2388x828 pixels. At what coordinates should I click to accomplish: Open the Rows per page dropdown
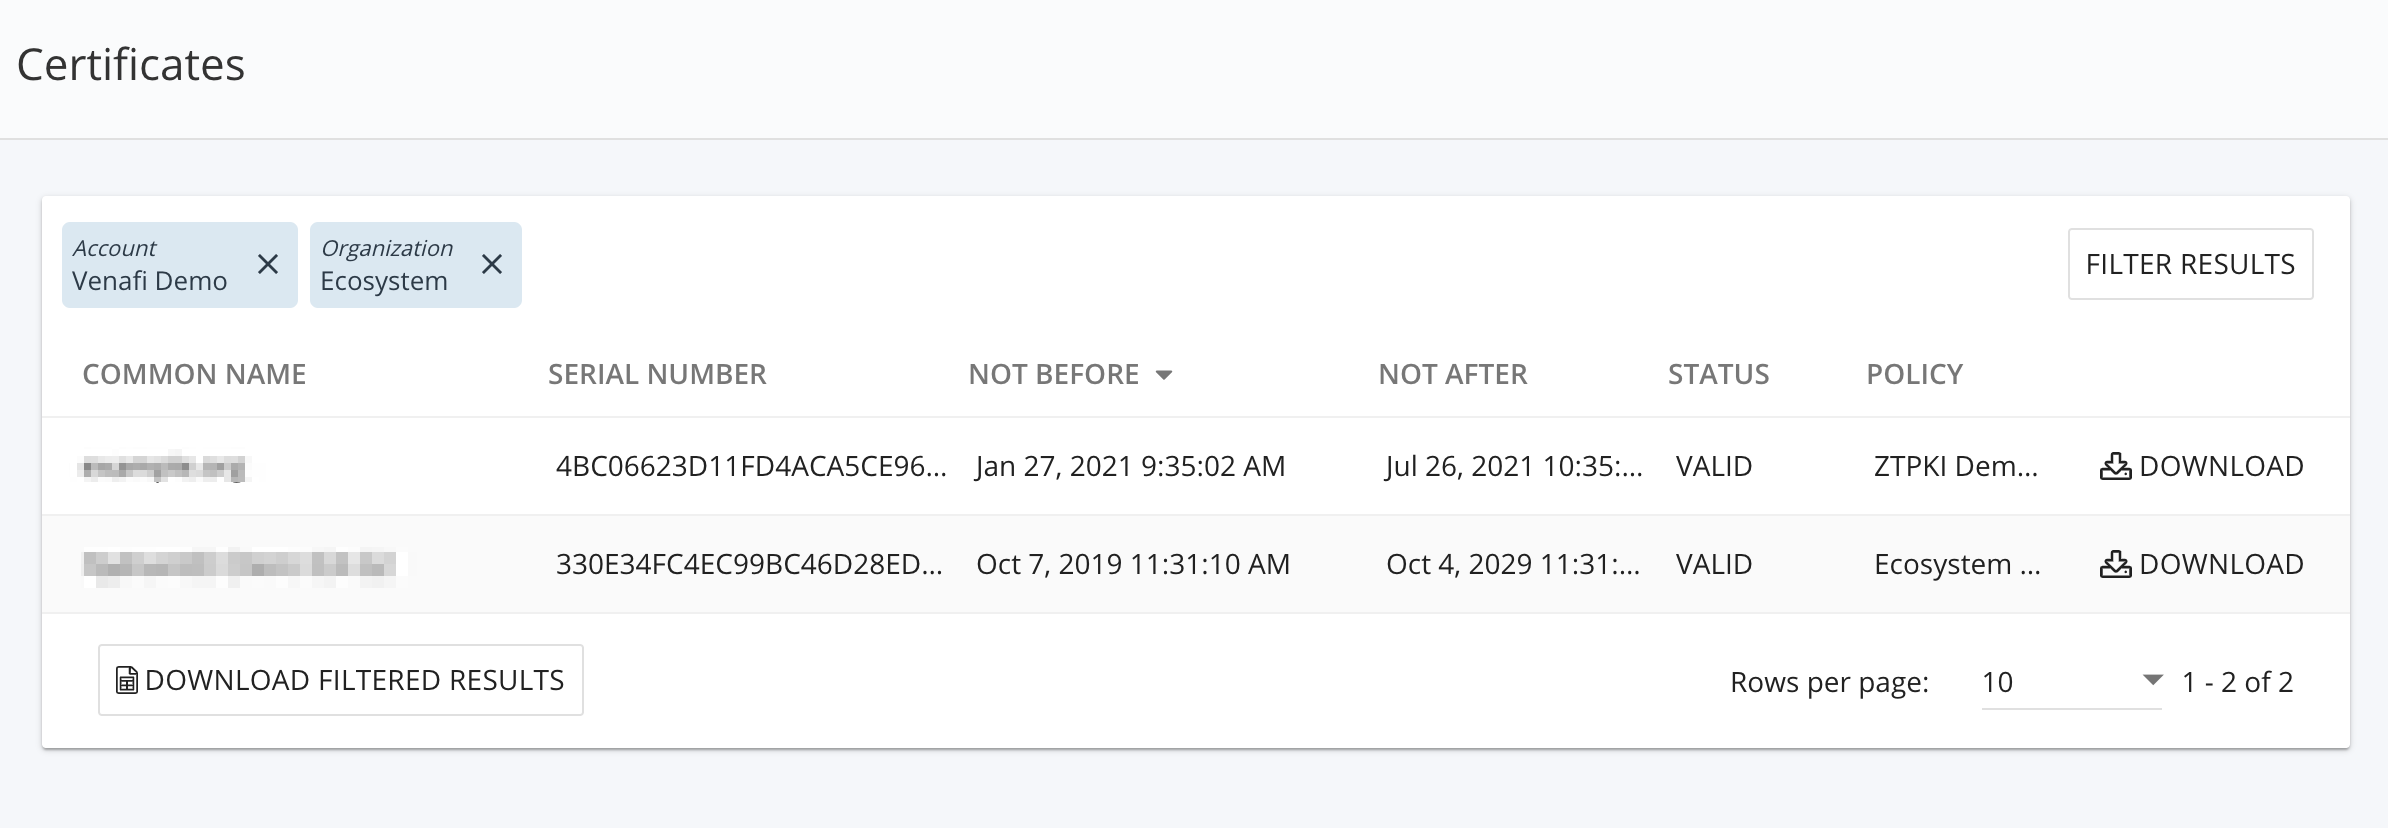2071,682
